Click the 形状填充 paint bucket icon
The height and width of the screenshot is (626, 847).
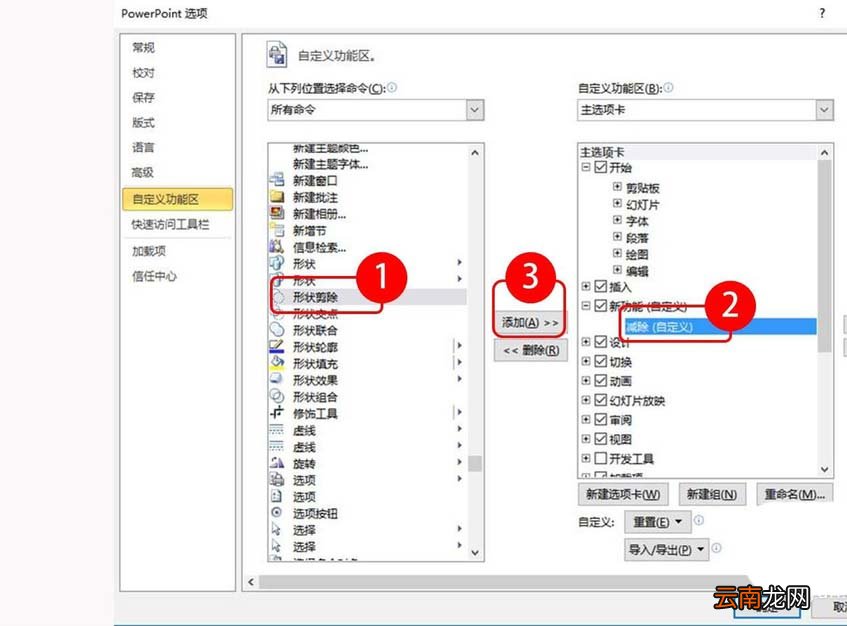tap(277, 363)
